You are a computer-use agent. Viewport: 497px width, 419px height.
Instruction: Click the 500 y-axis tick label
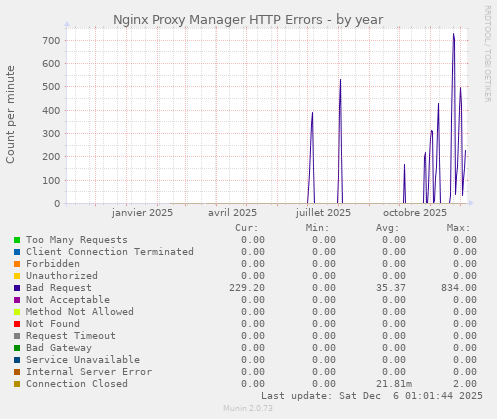point(51,87)
